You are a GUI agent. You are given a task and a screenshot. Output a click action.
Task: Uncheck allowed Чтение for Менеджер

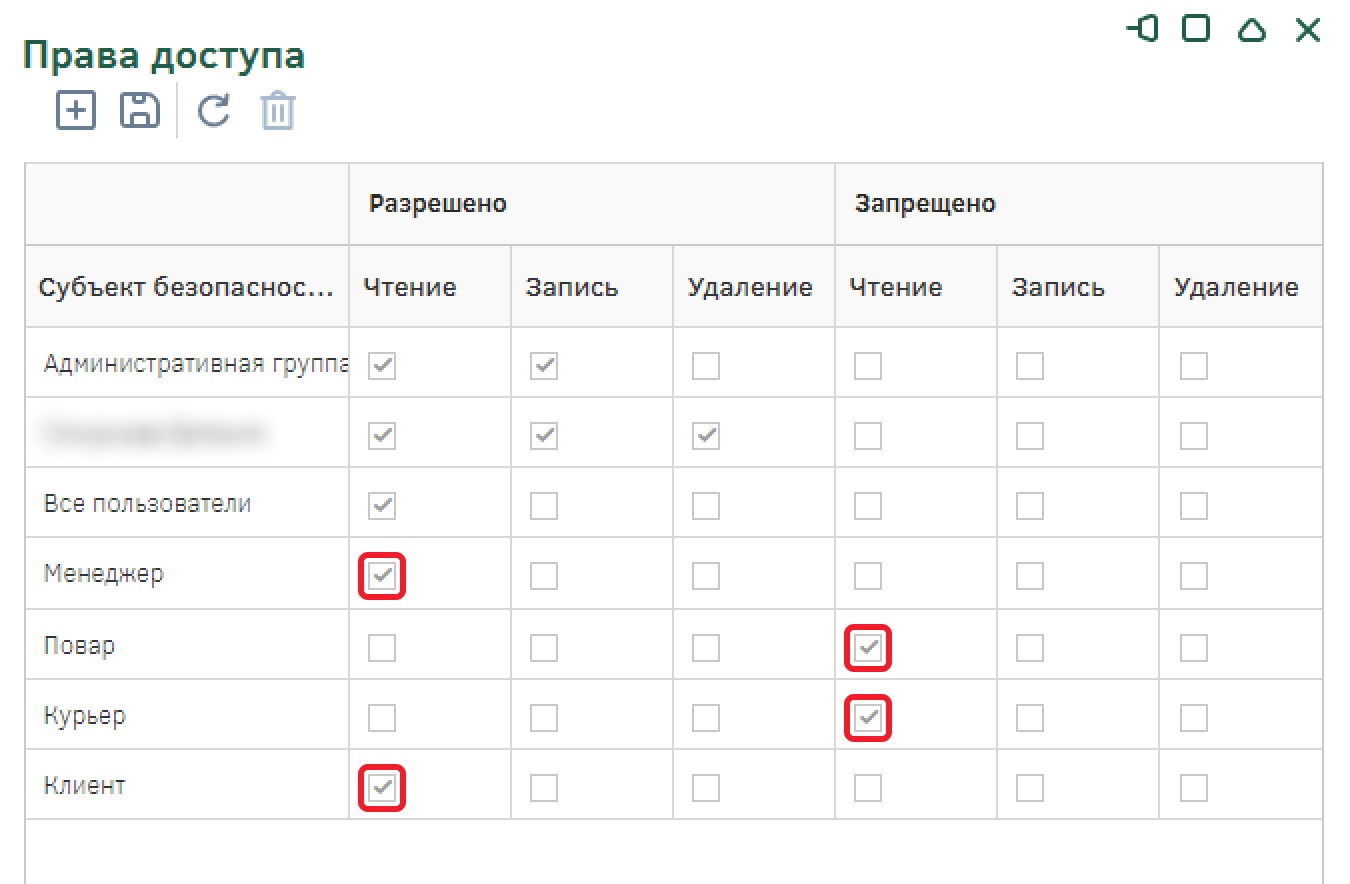click(x=382, y=576)
